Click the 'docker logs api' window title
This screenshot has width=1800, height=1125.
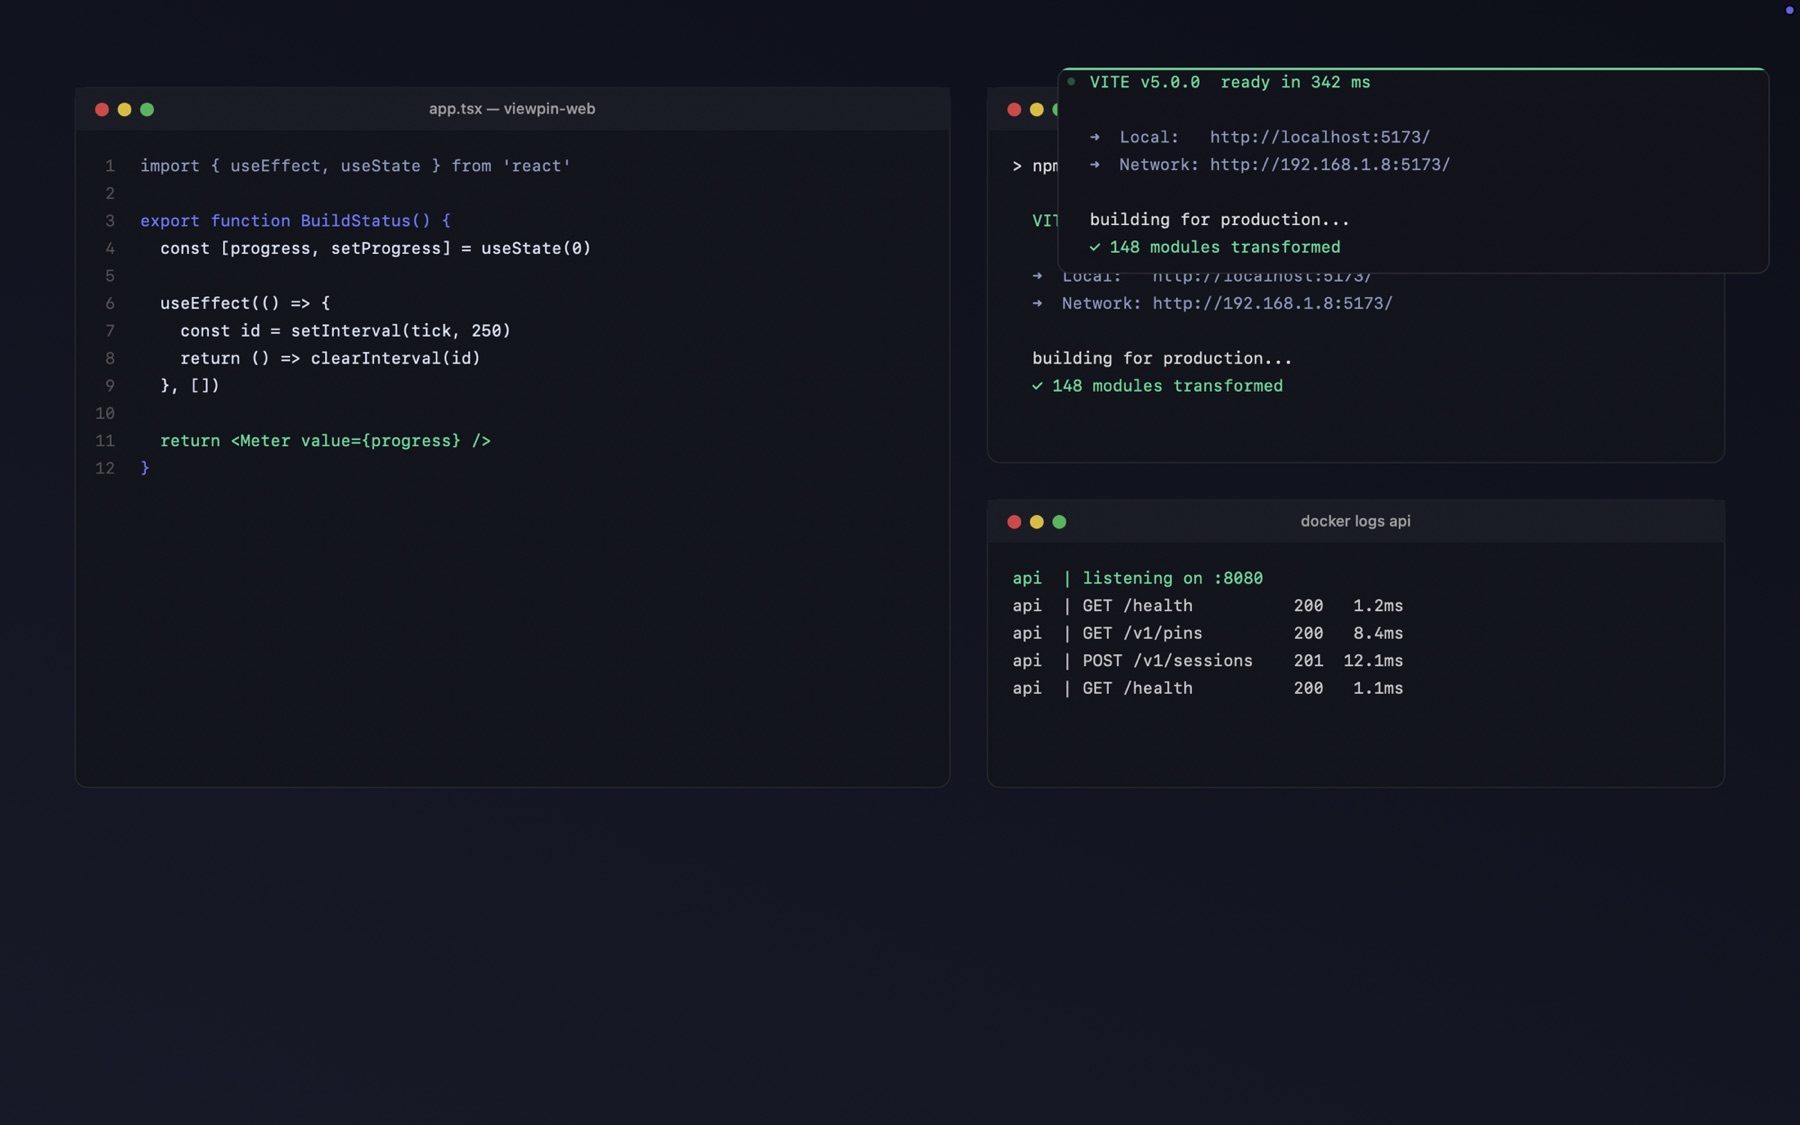[x=1355, y=521]
